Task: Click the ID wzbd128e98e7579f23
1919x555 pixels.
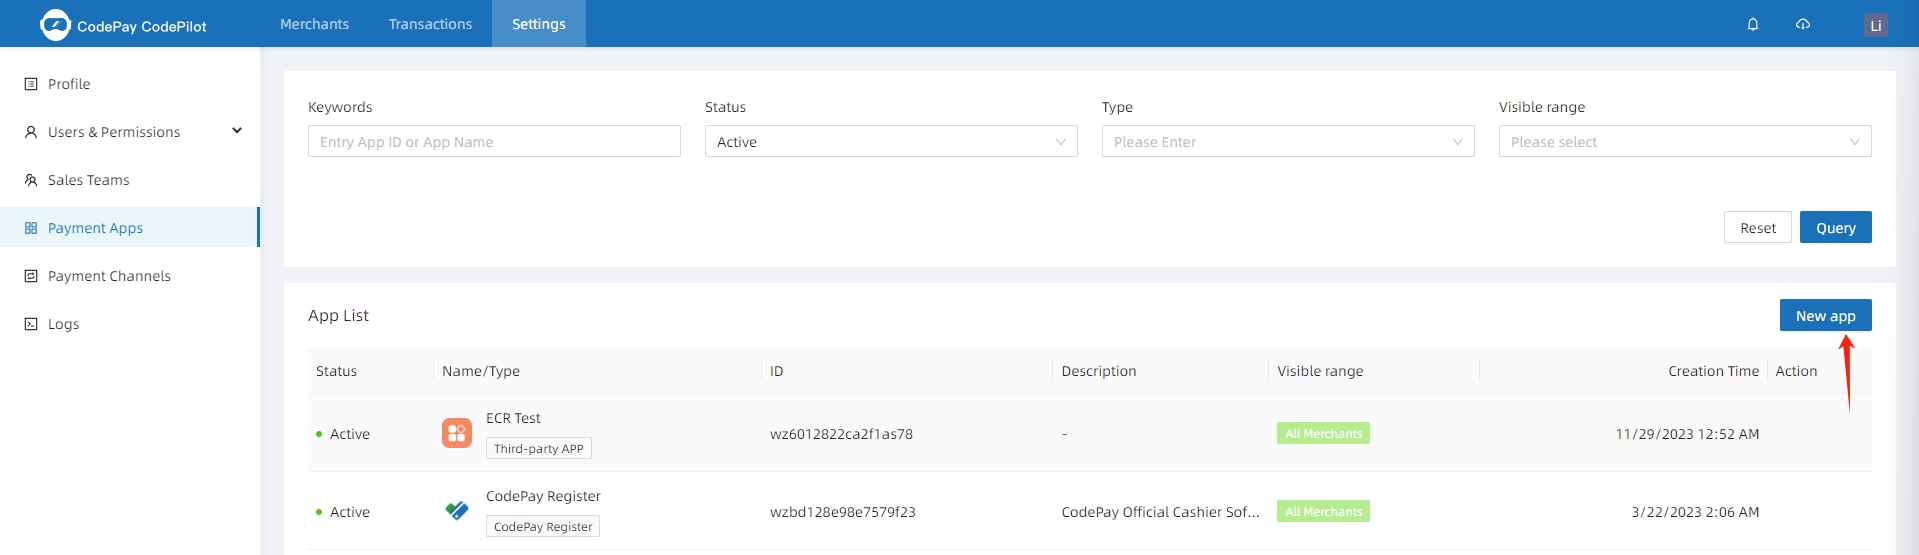Action: coord(843,512)
